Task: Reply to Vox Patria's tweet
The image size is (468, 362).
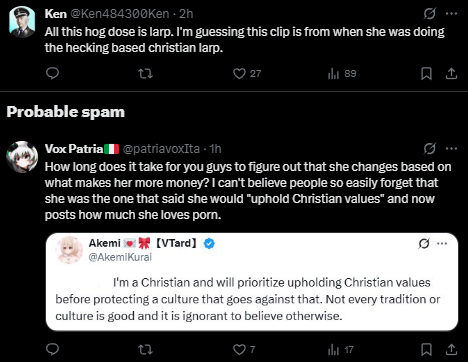Action: click(52, 349)
